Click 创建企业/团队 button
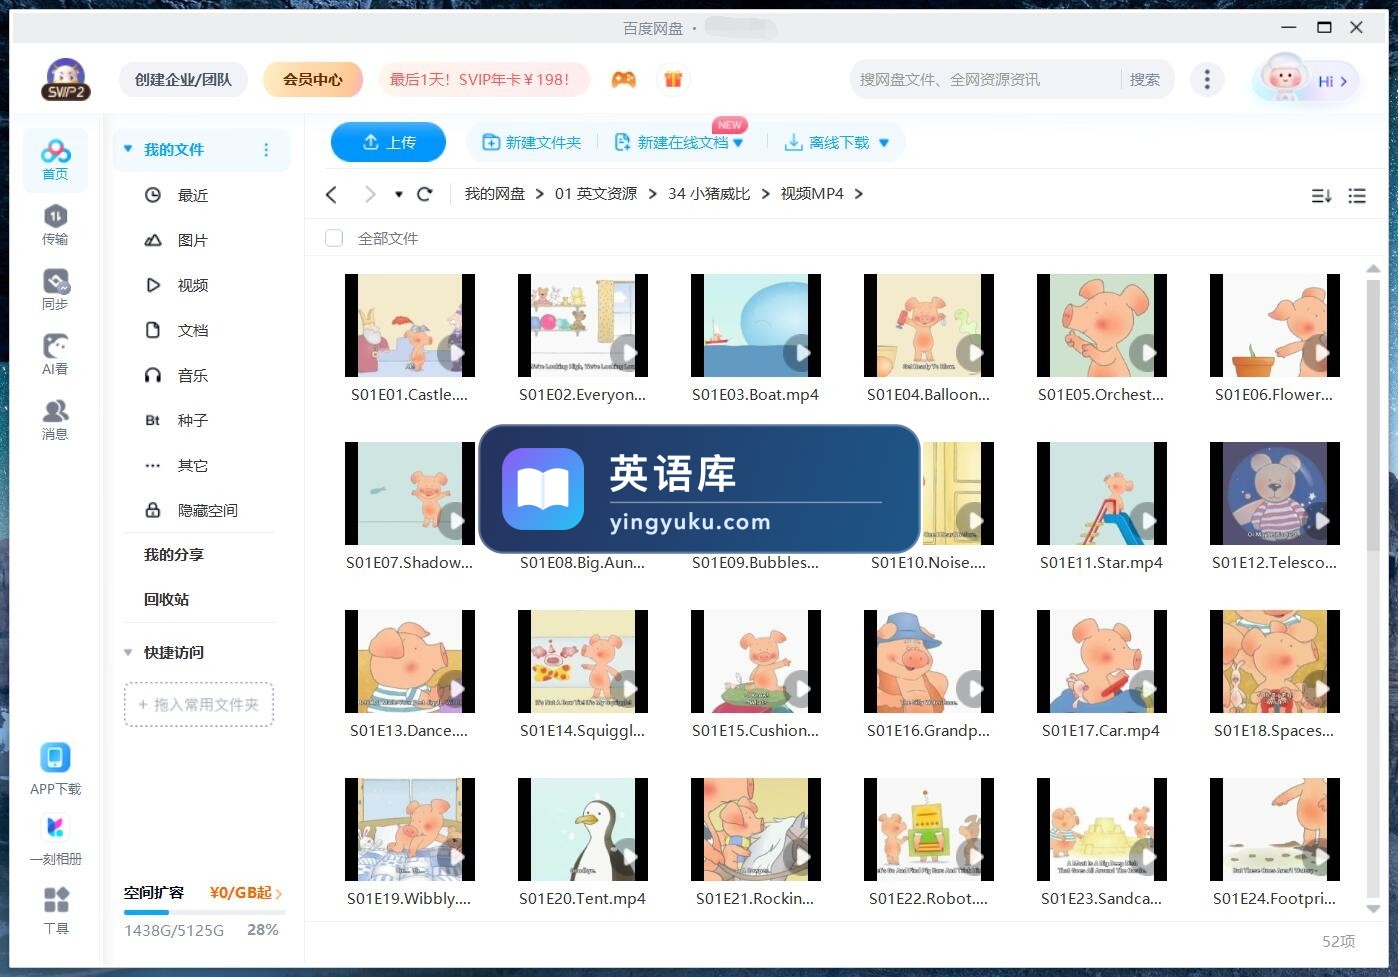 (x=183, y=79)
